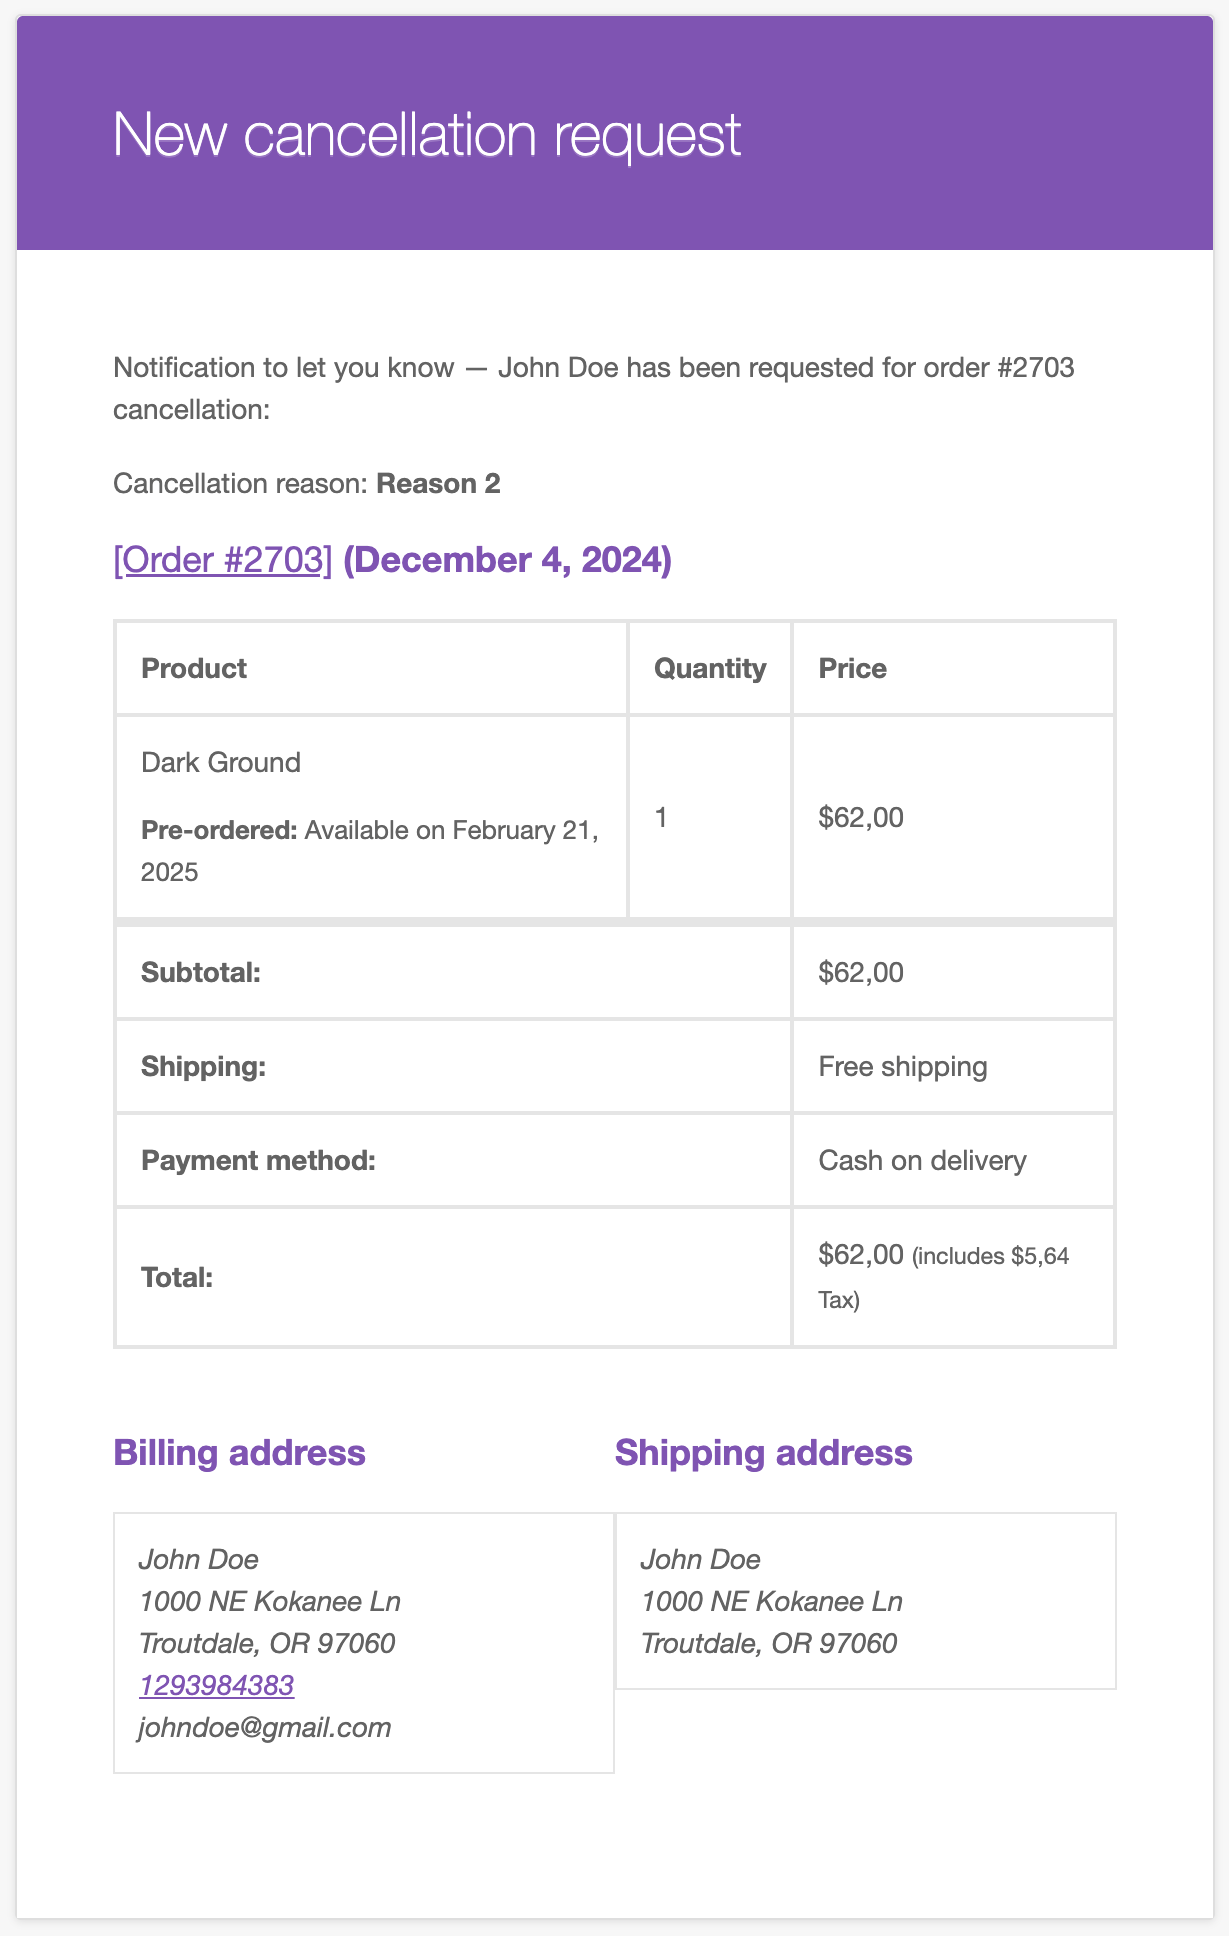
Task: Click the includes $5,64 Tax note
Action: point(944,1278)
